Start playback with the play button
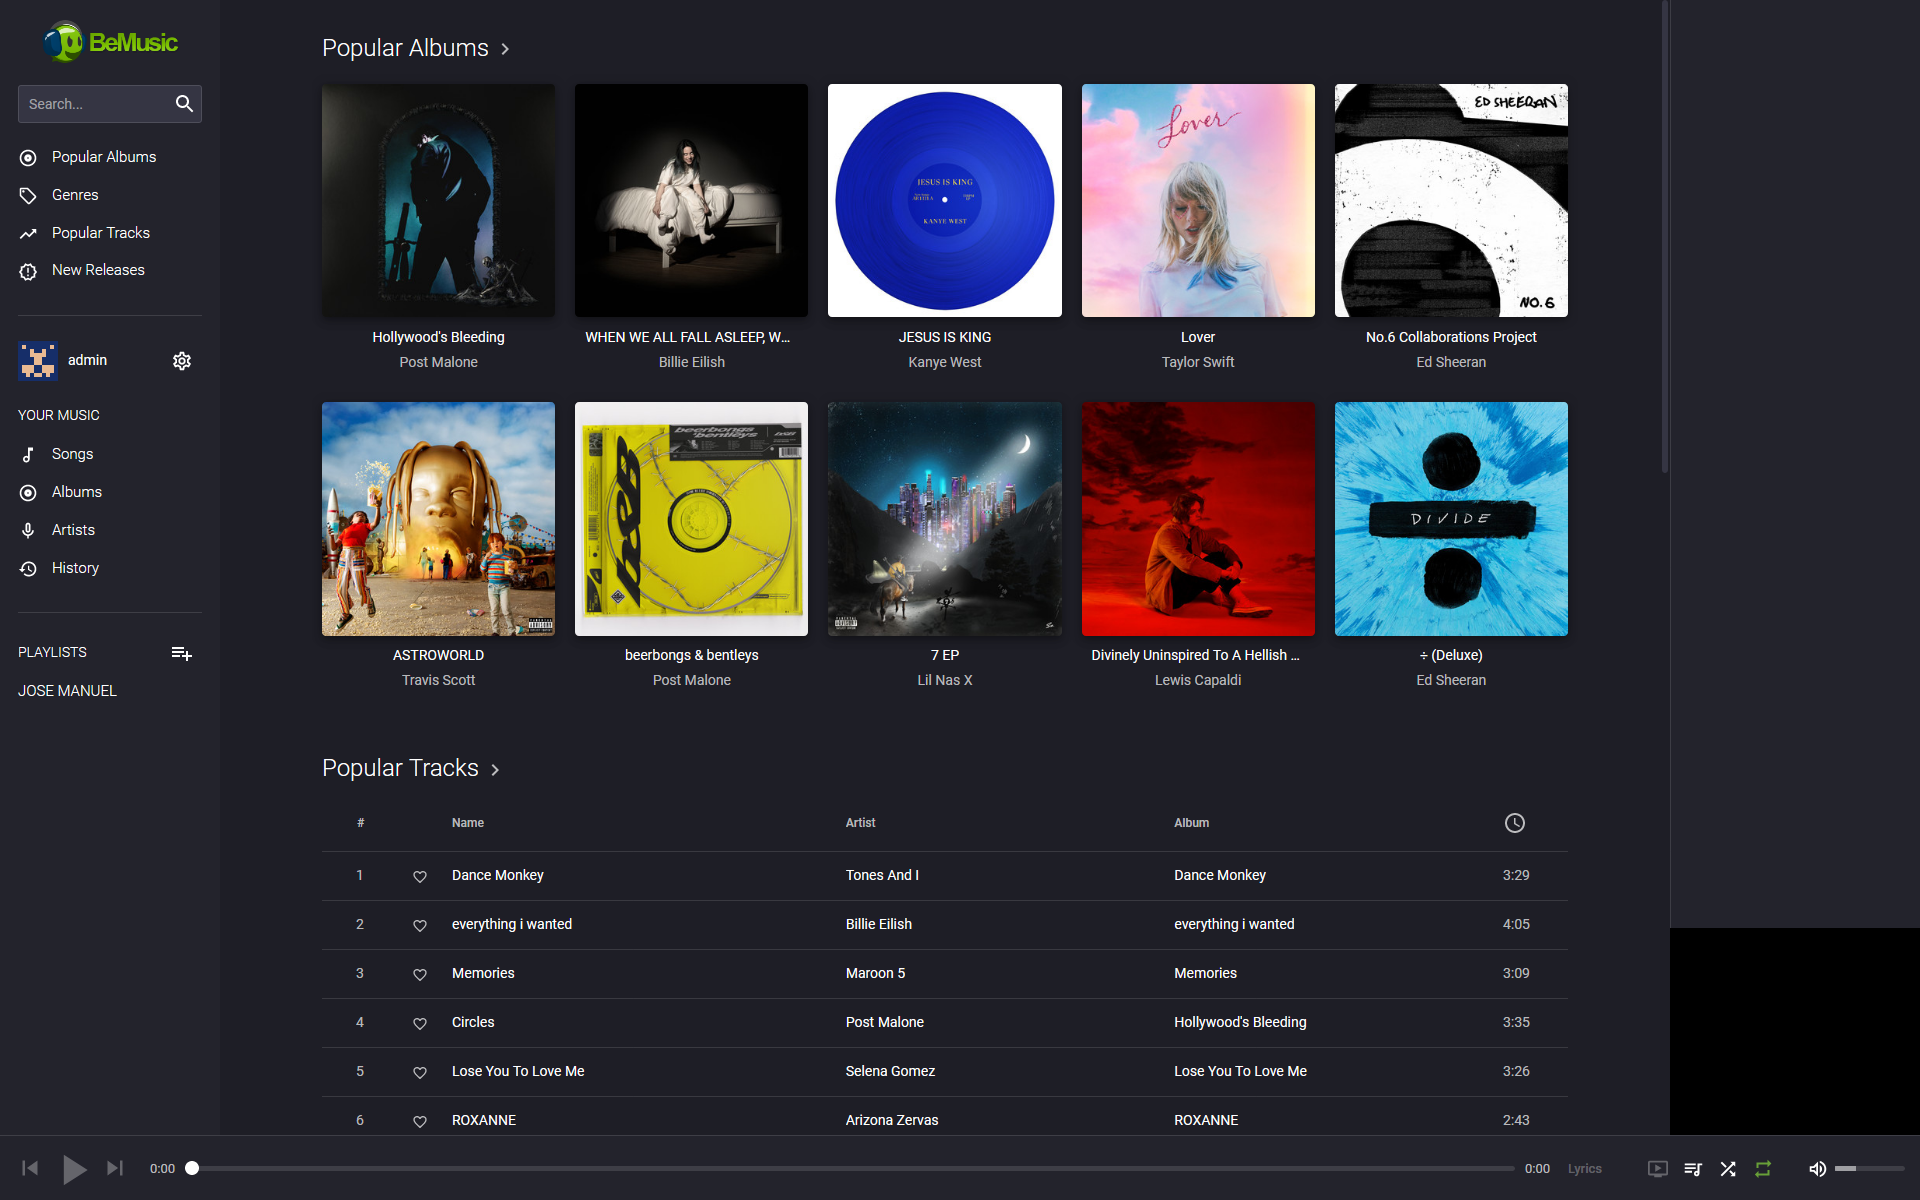 (x=74, y=1168)
